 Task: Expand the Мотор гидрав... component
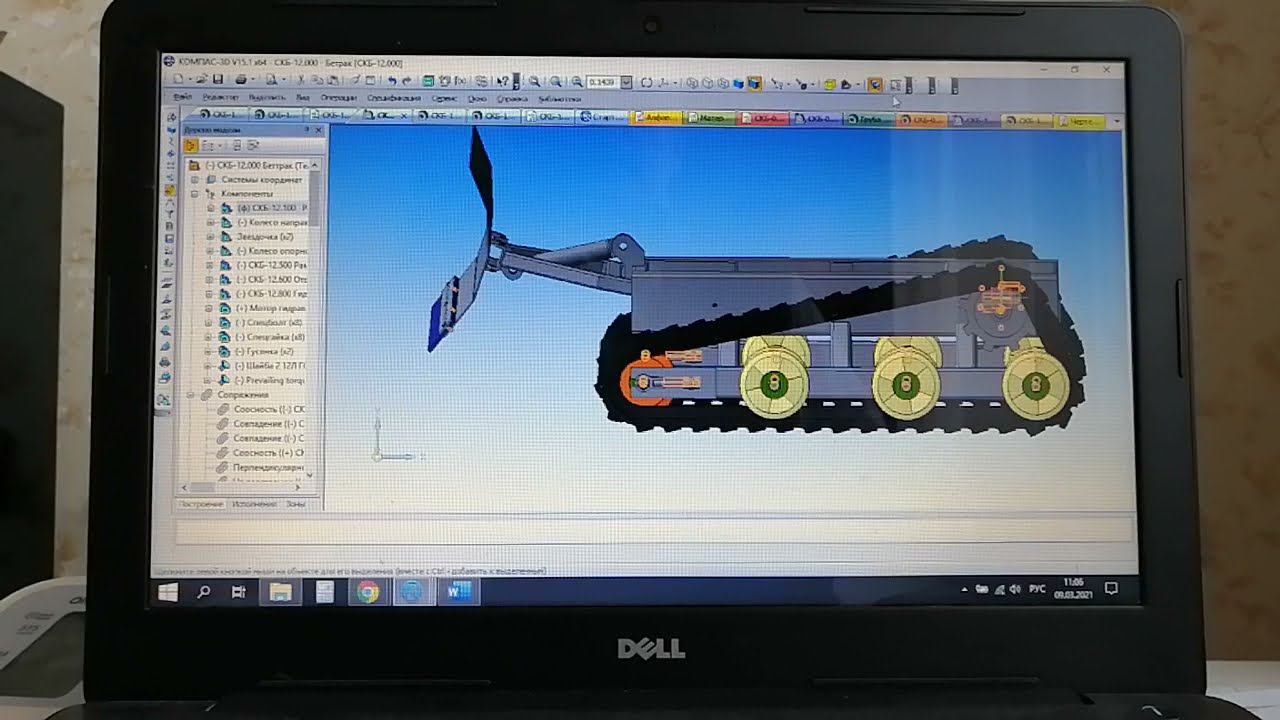coord(209,309)
